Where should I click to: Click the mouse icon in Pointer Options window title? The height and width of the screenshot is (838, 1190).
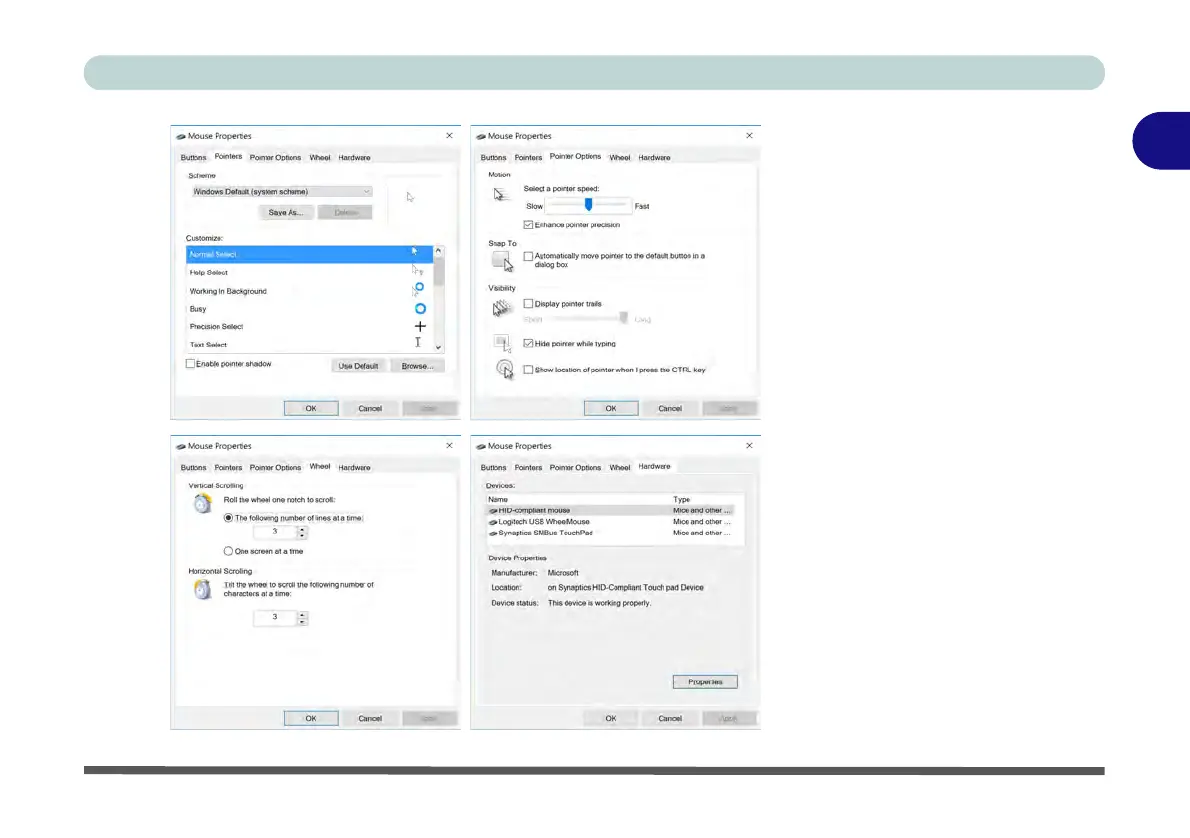point(480,137)
